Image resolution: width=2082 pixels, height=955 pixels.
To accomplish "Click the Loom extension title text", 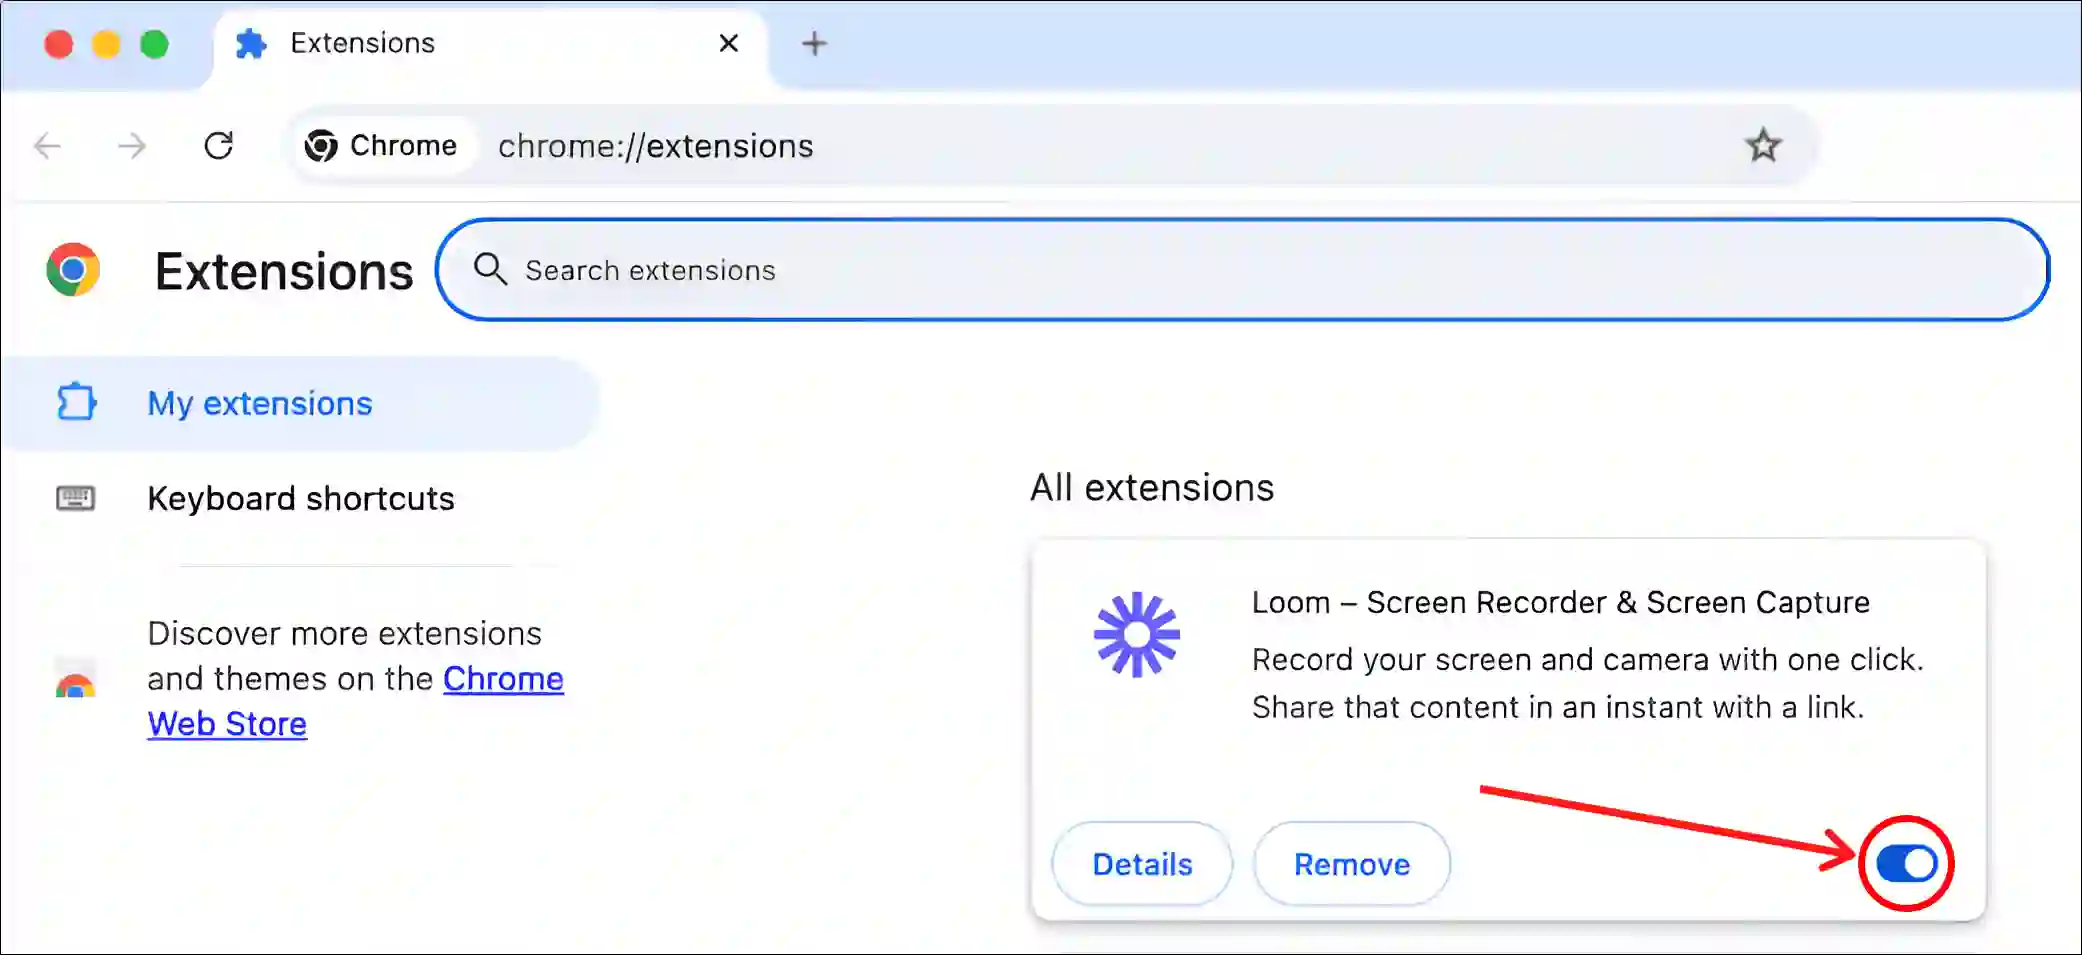I will click(1560, 602).
